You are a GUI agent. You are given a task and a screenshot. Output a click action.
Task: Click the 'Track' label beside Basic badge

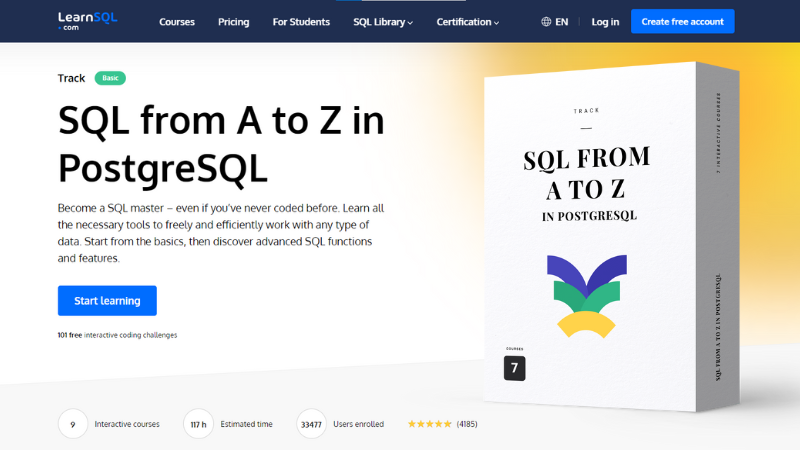click(71, 78)
